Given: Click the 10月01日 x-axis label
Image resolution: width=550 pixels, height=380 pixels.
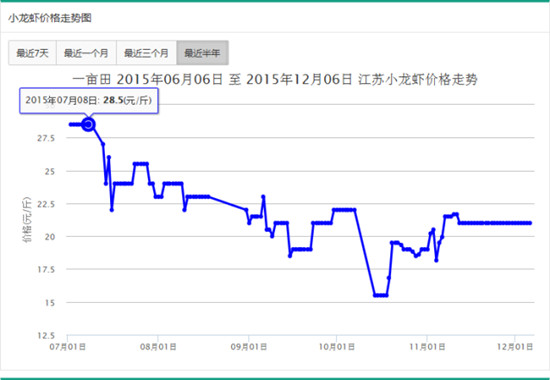Looking at the screenshot, I should click(336, 347).
